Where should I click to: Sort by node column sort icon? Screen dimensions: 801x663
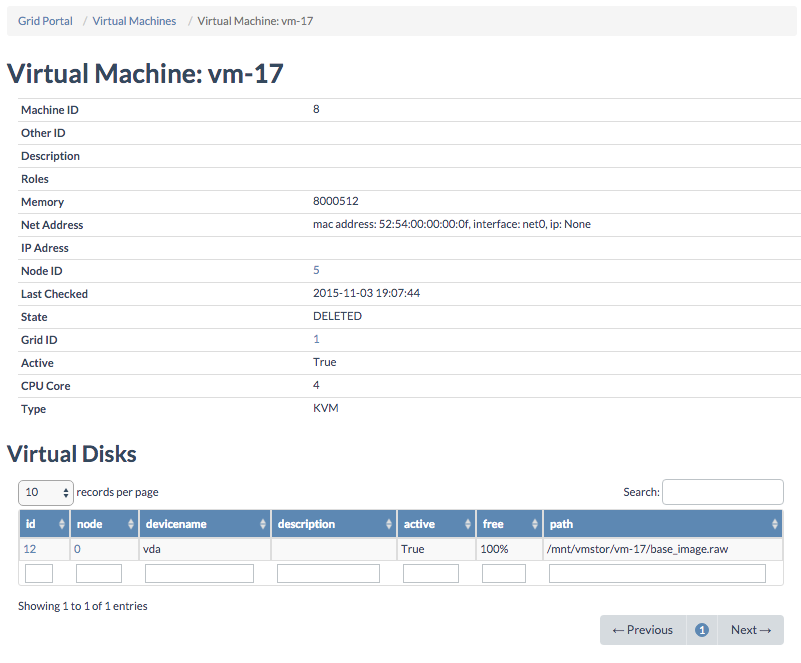point(131,524)
